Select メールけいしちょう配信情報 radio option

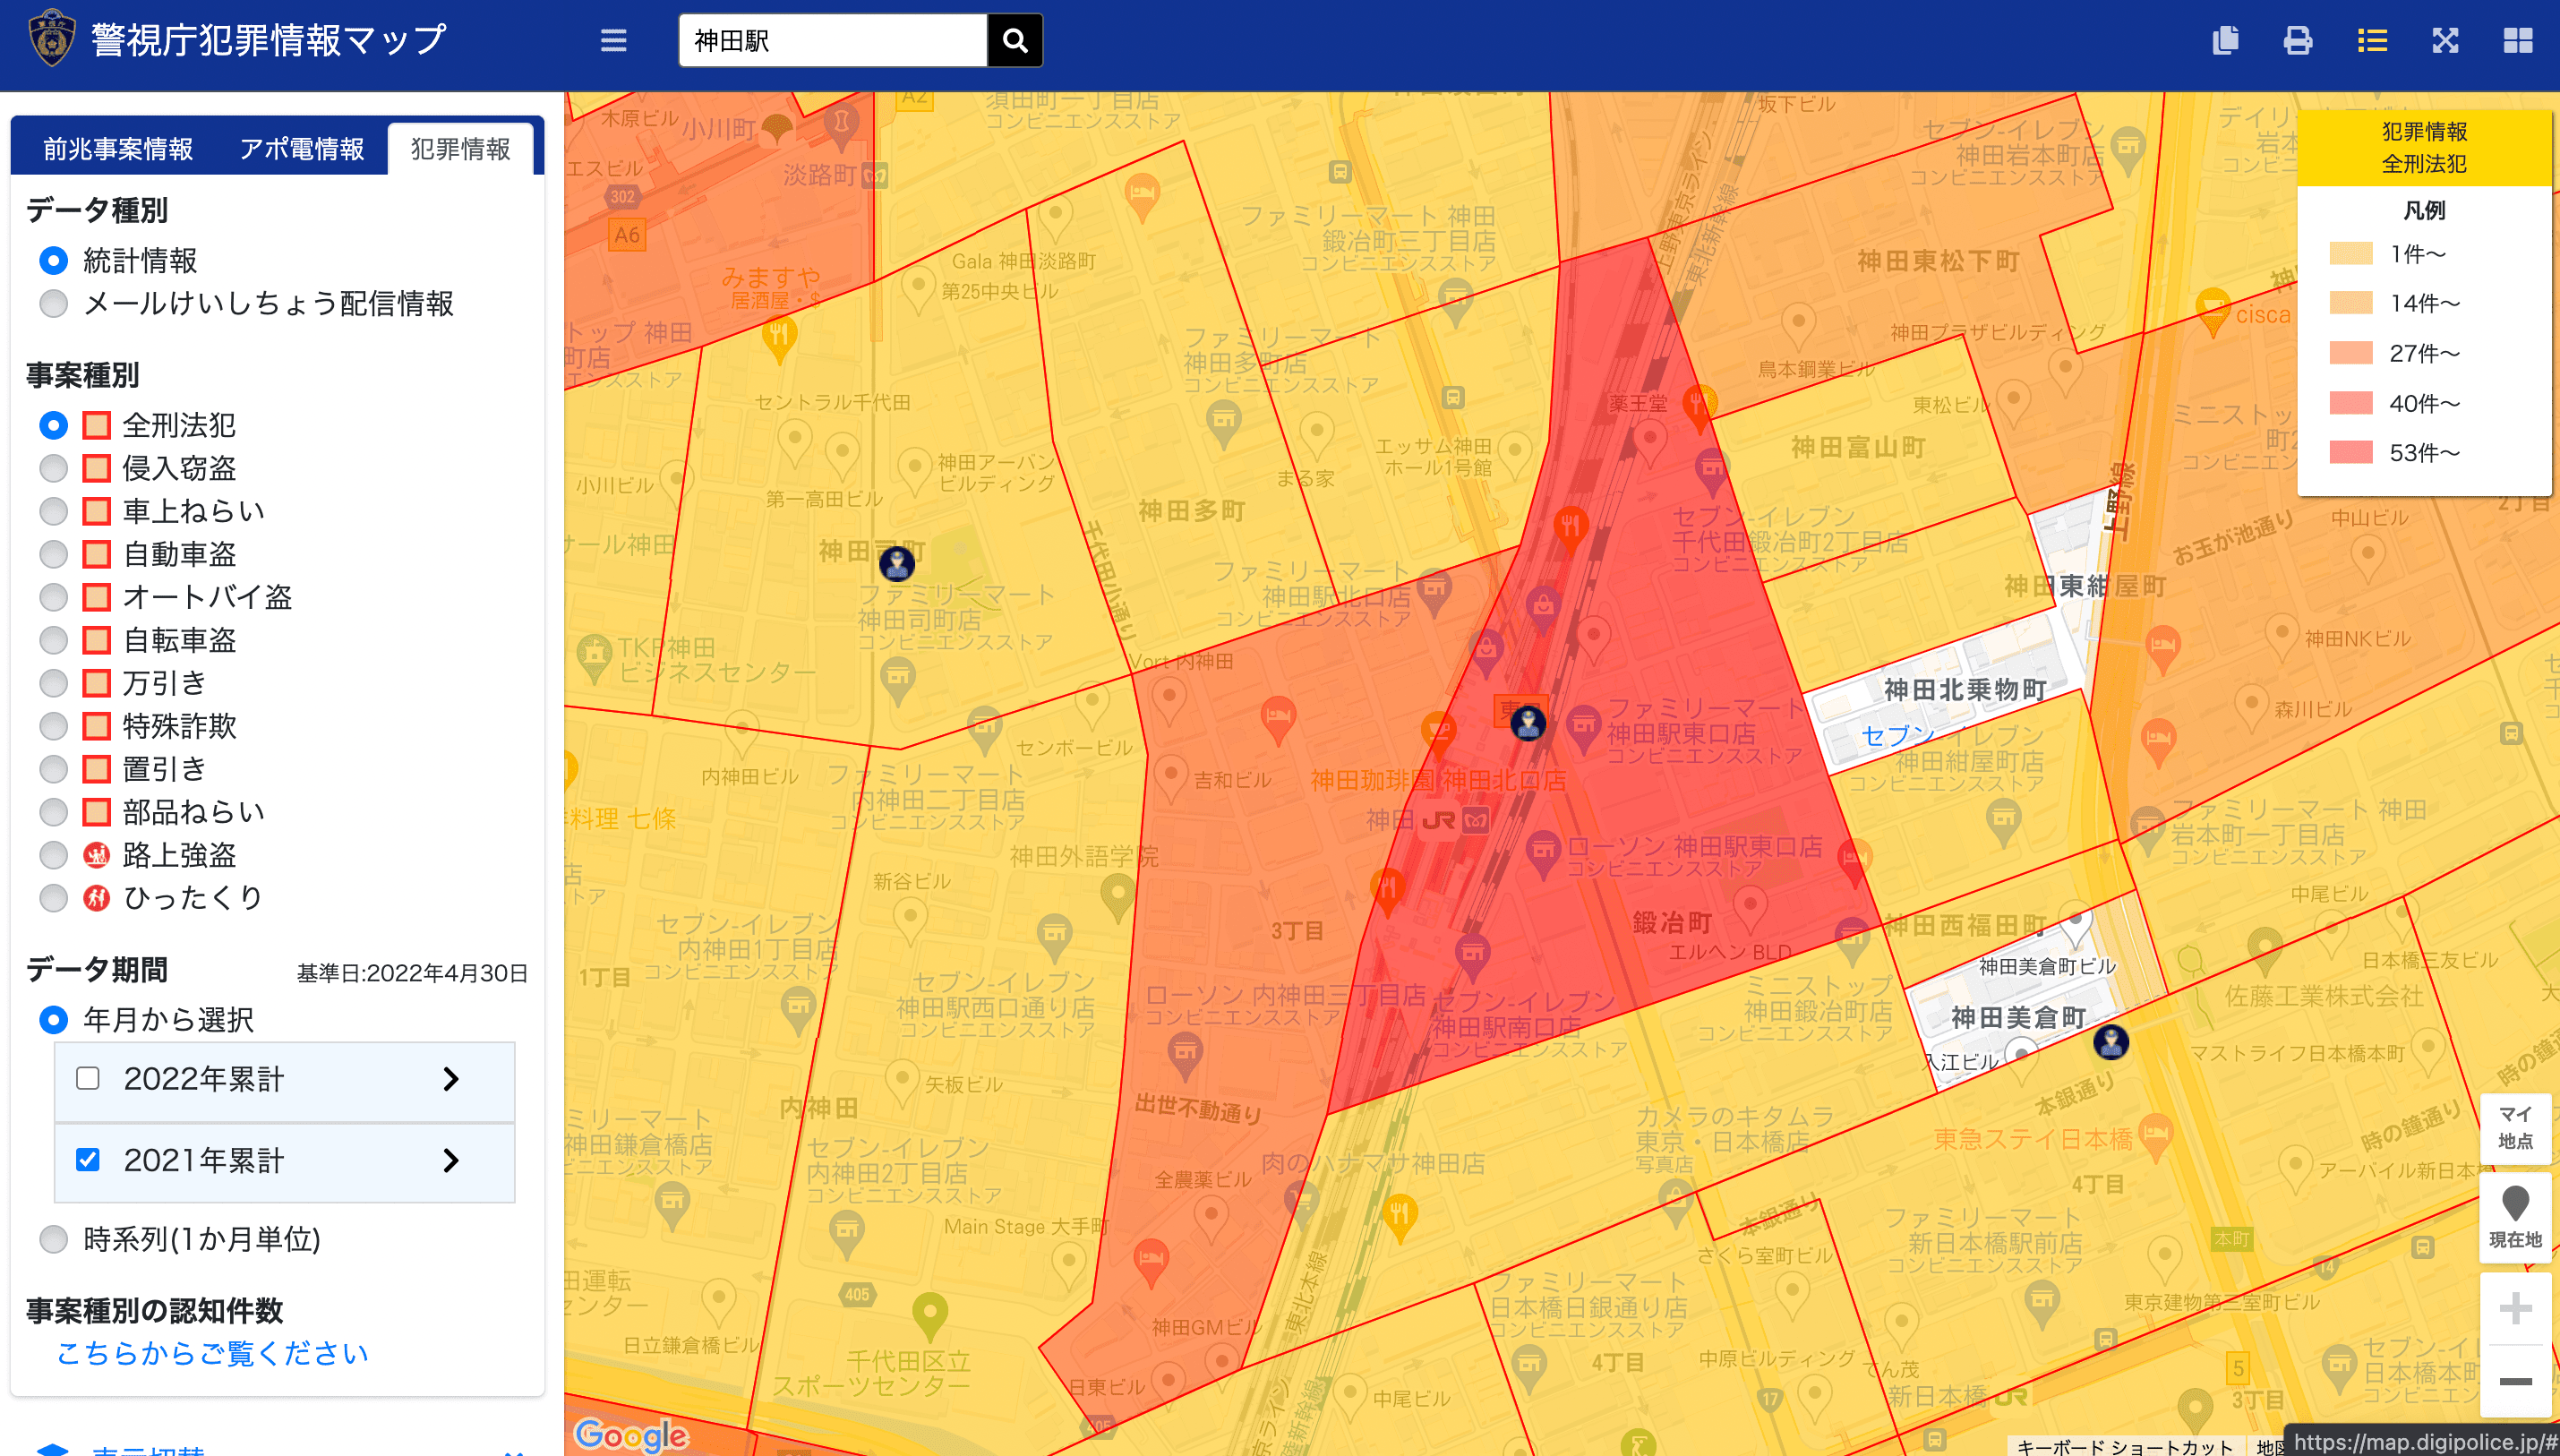tap(53, 303)
